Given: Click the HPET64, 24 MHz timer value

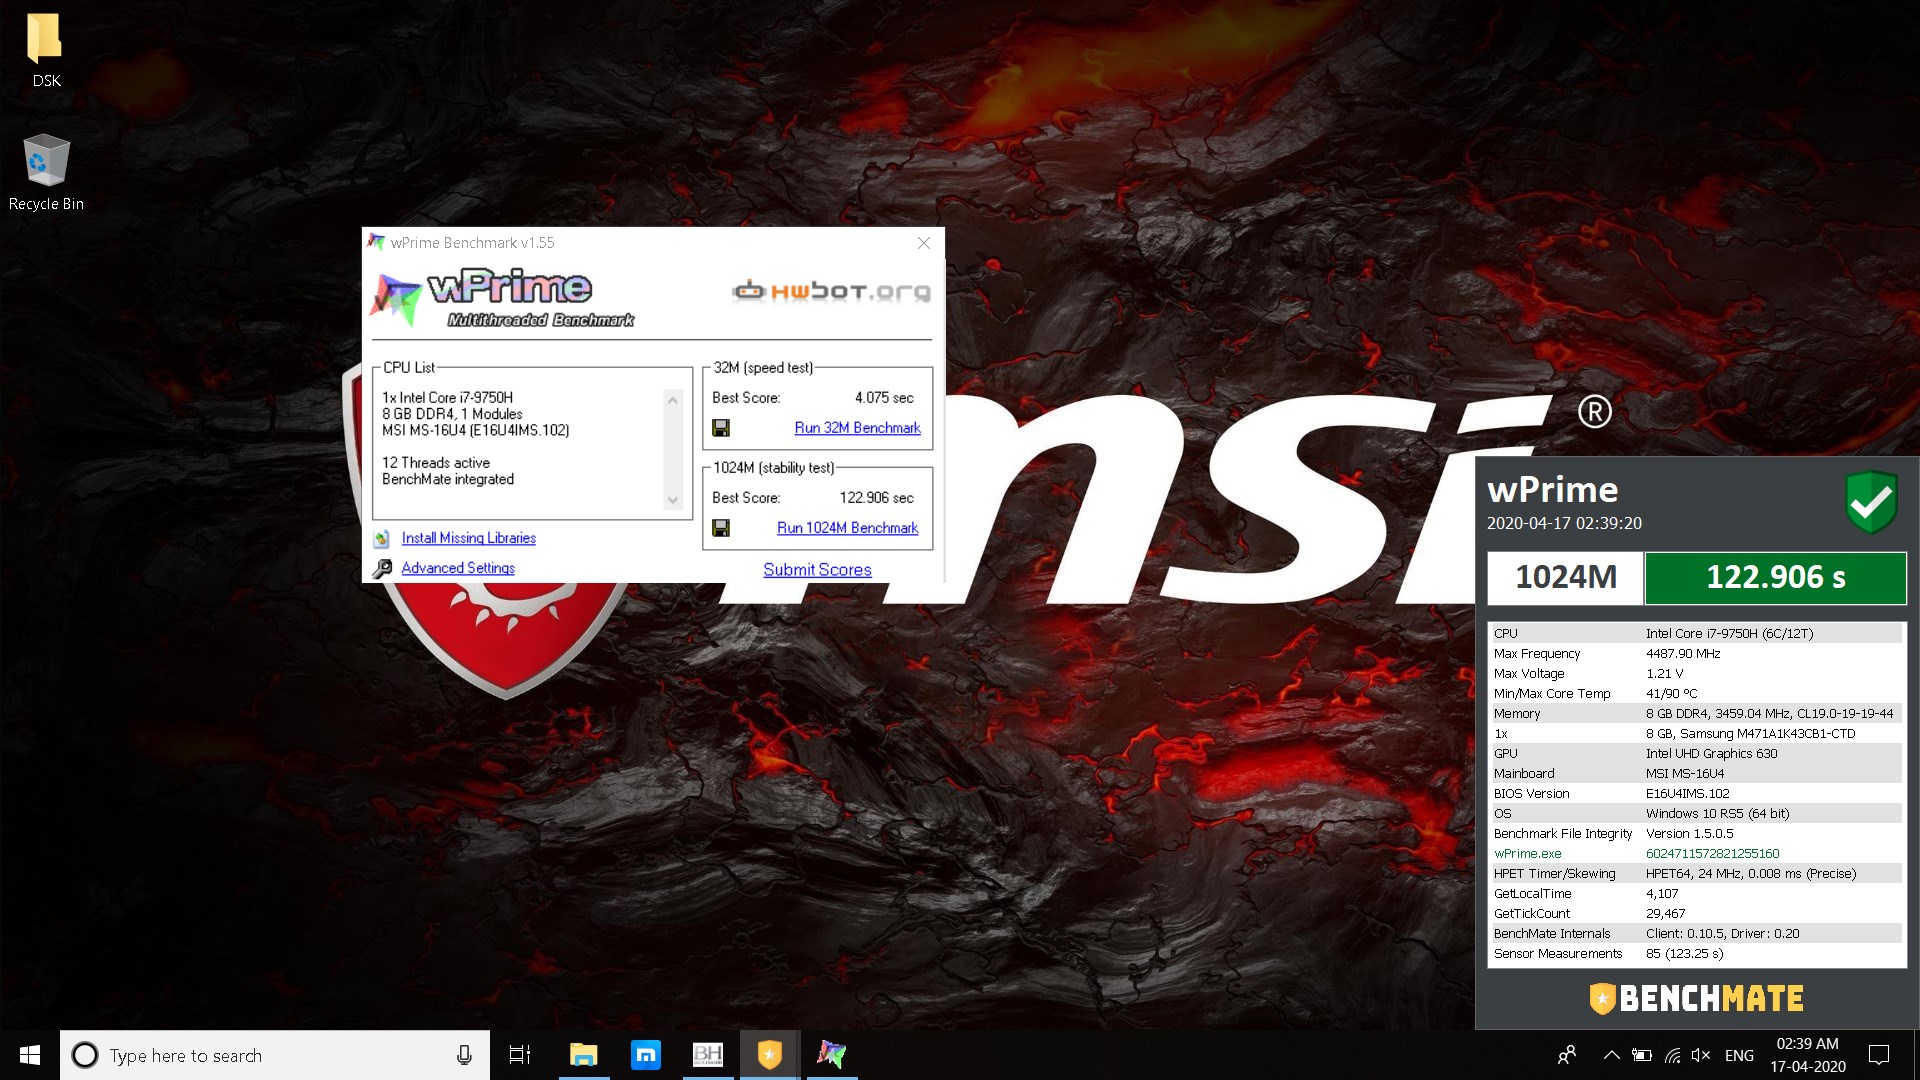Looking at the screenshot, I should click(1750, 873).
